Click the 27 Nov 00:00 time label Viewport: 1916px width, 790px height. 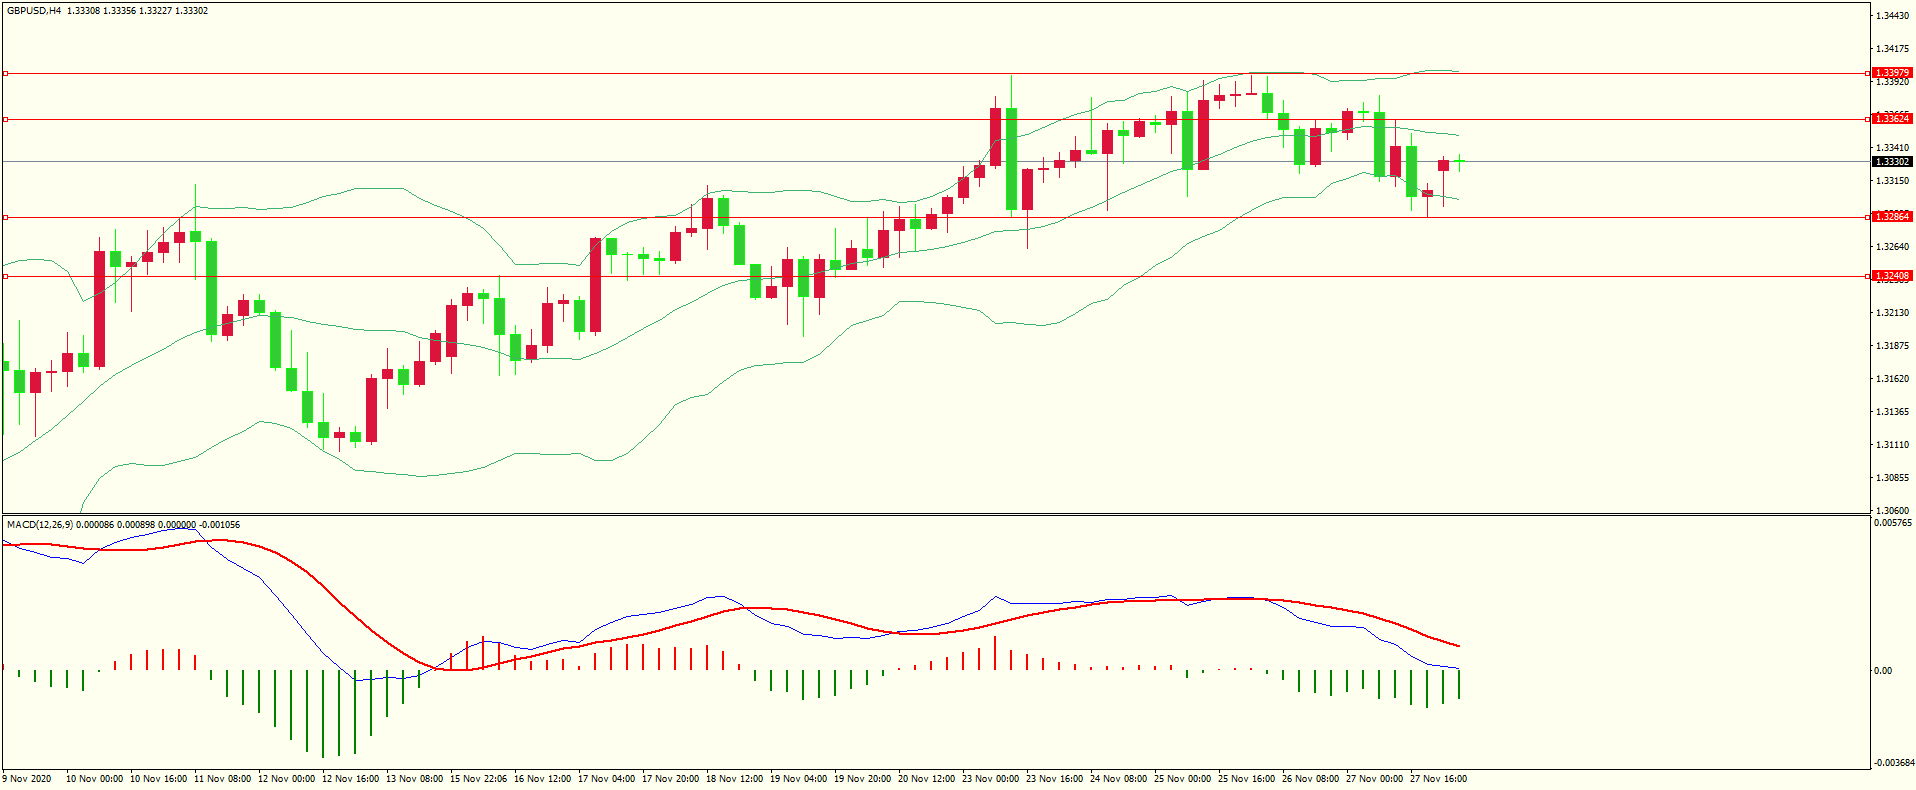(x=1375, y=779)
